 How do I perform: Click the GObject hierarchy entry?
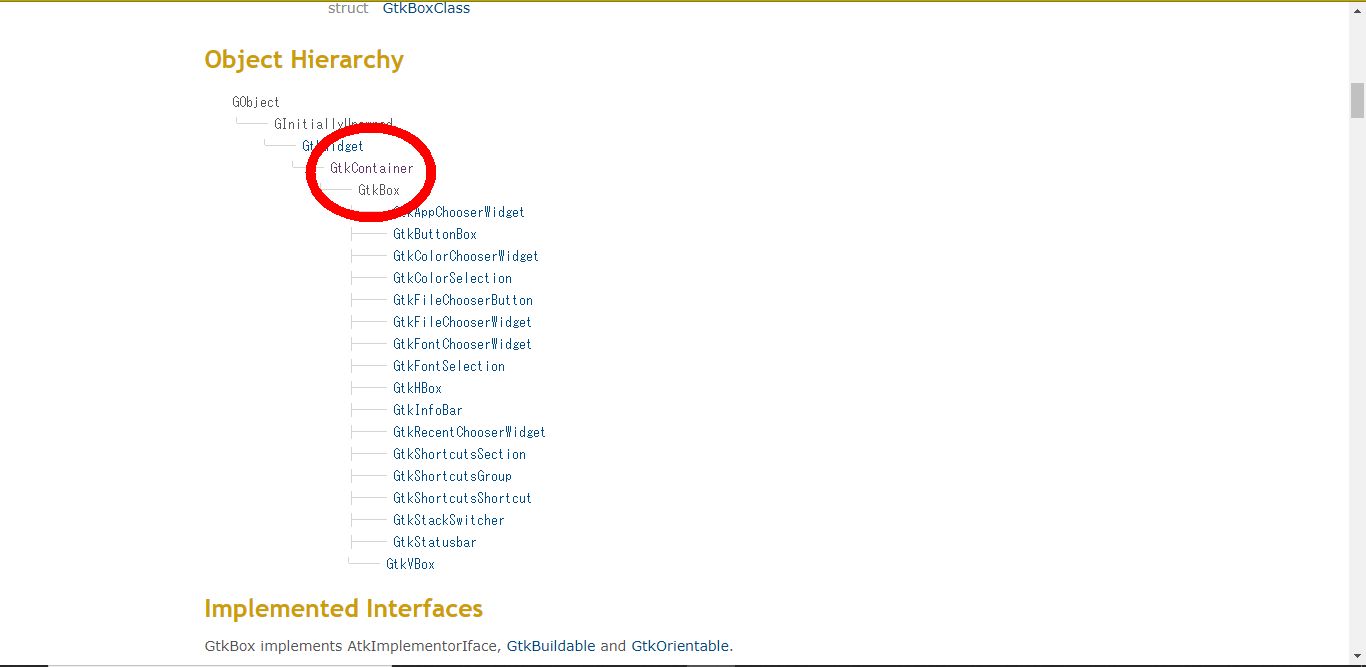(x=256, y=102)
